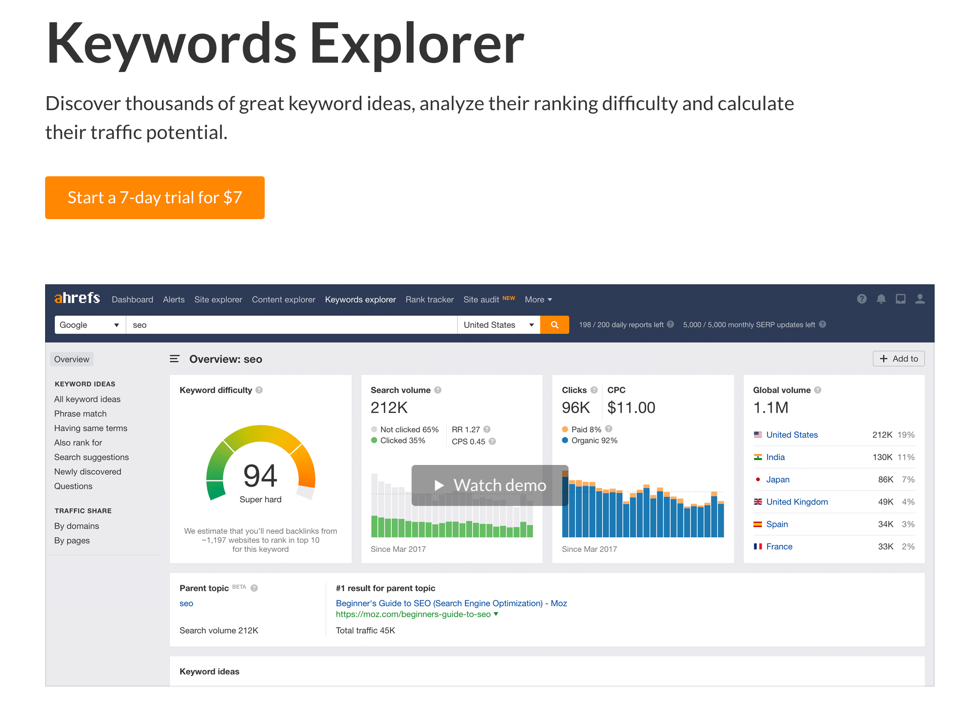
Task: Open United States link in Global volume list
Action: 792,435
